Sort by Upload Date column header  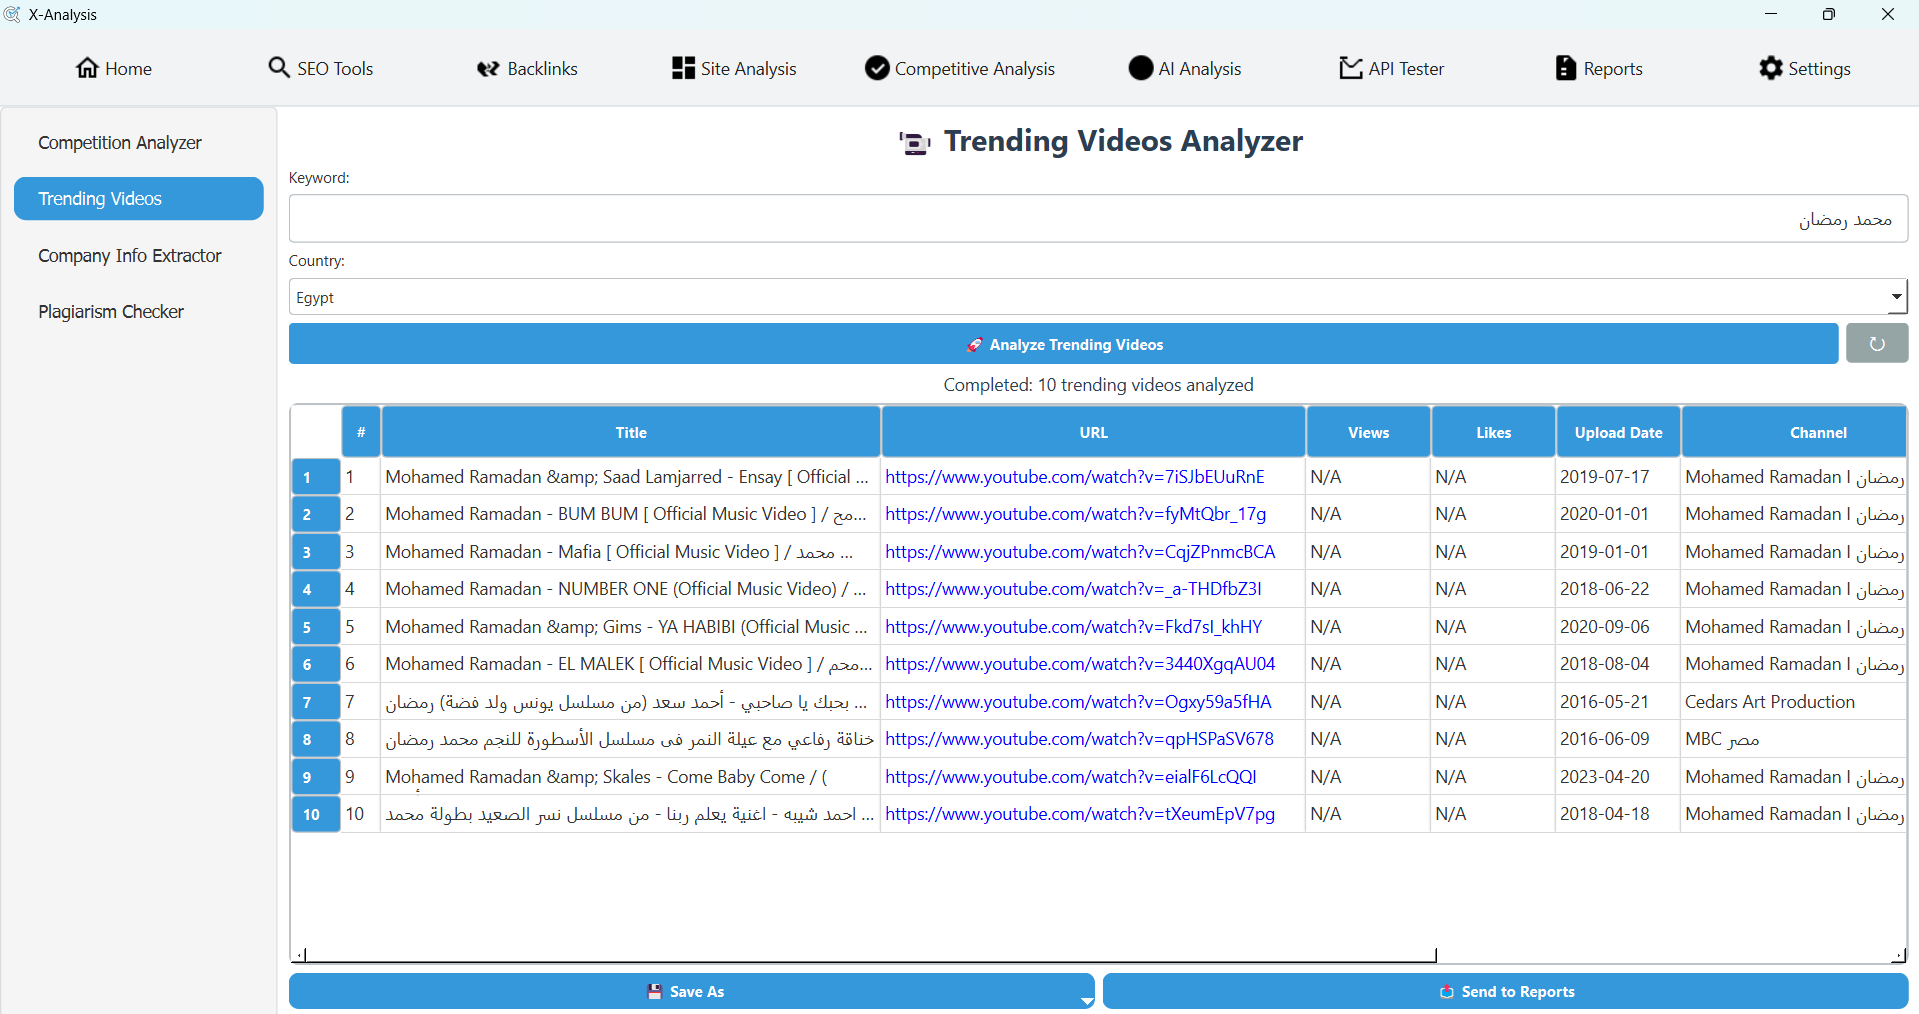pos(1618,432)
